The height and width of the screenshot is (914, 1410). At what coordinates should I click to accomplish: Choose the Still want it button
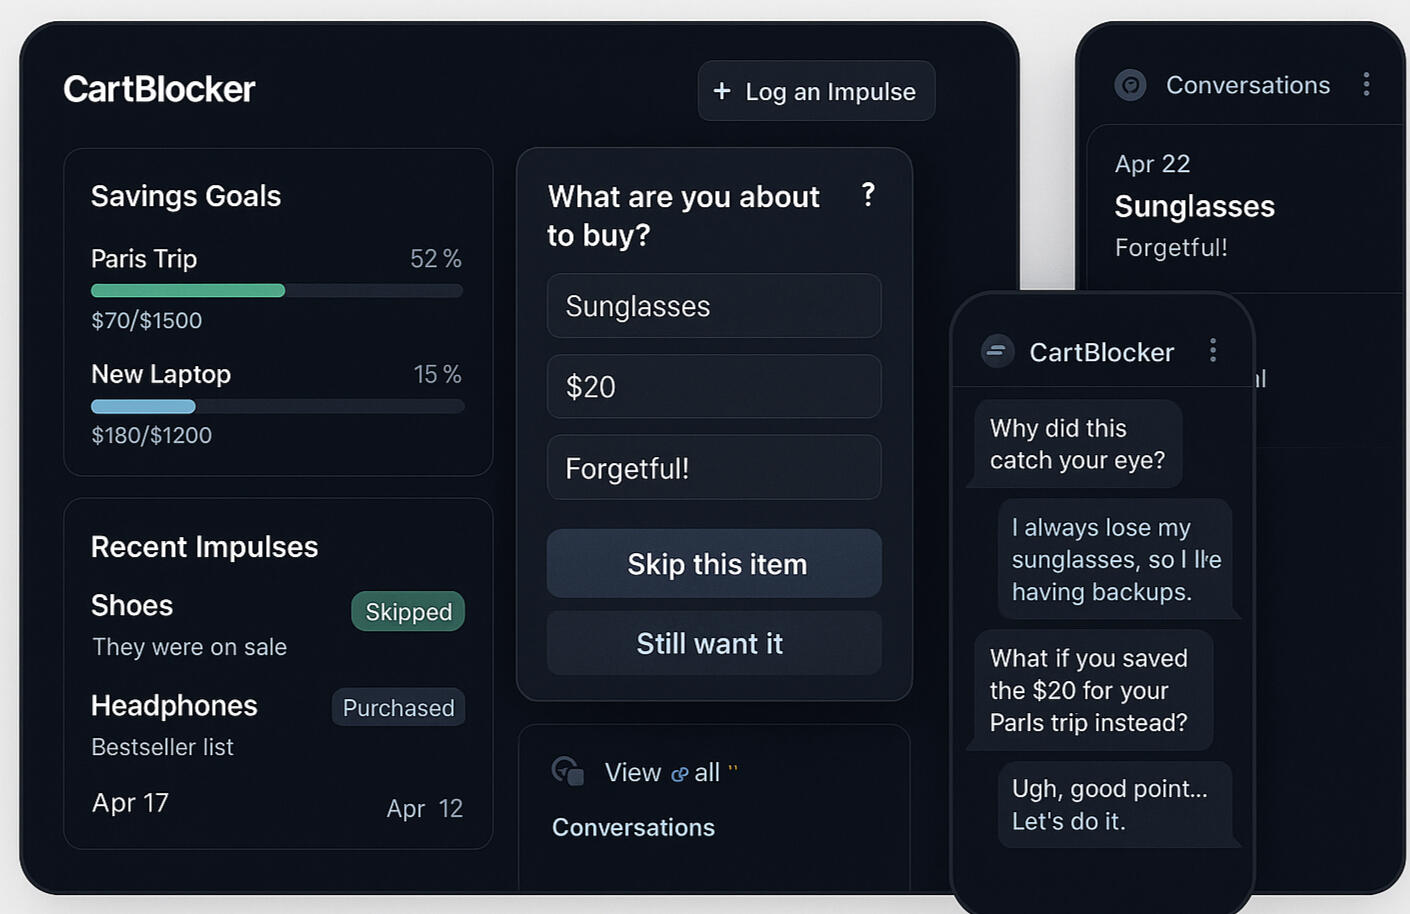[x=714, y=643]
